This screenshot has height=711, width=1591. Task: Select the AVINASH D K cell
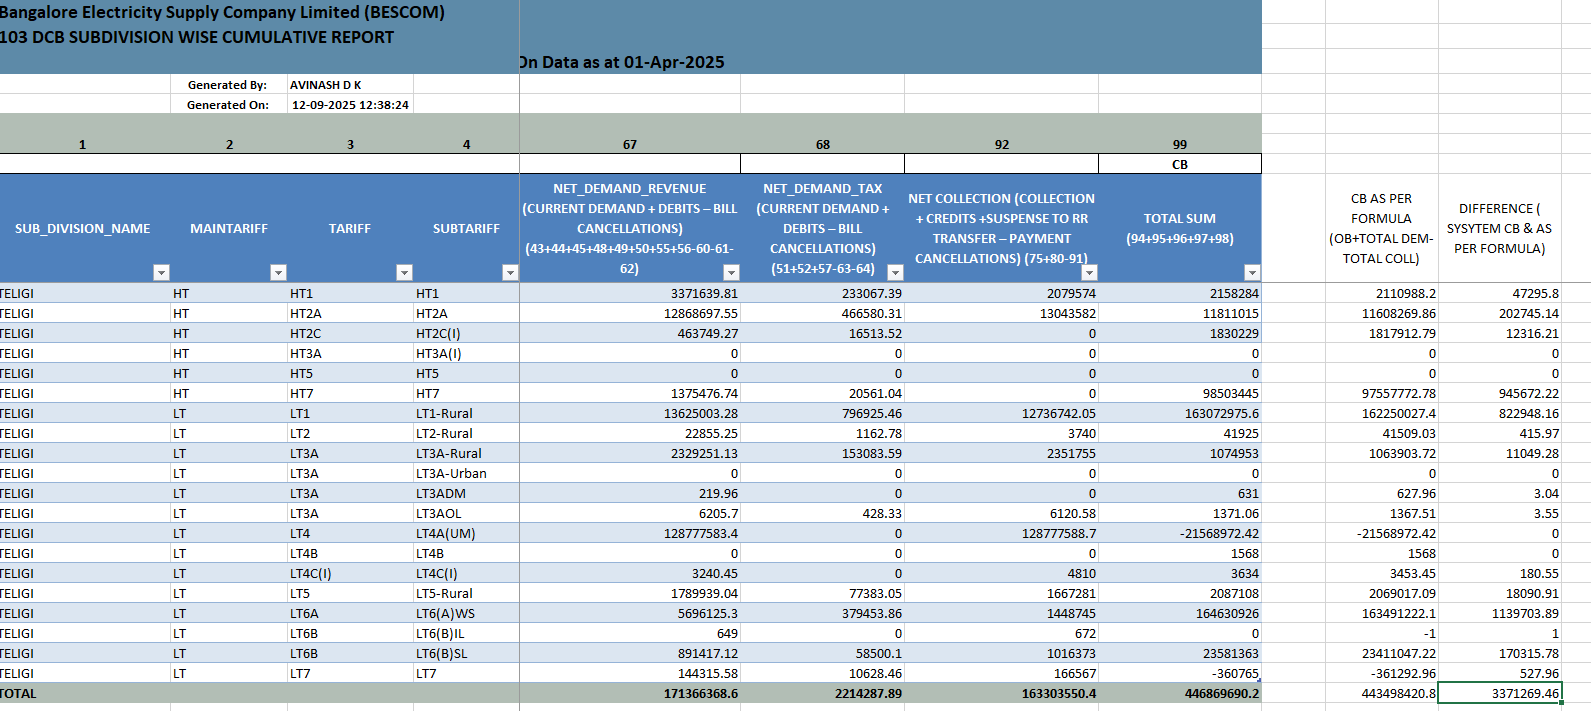[349, 85]
